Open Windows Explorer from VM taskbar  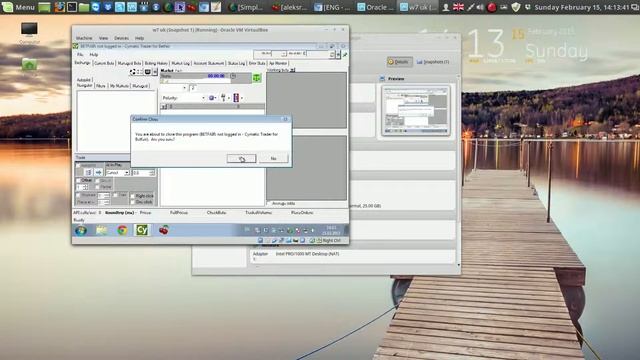coord(101,230)
